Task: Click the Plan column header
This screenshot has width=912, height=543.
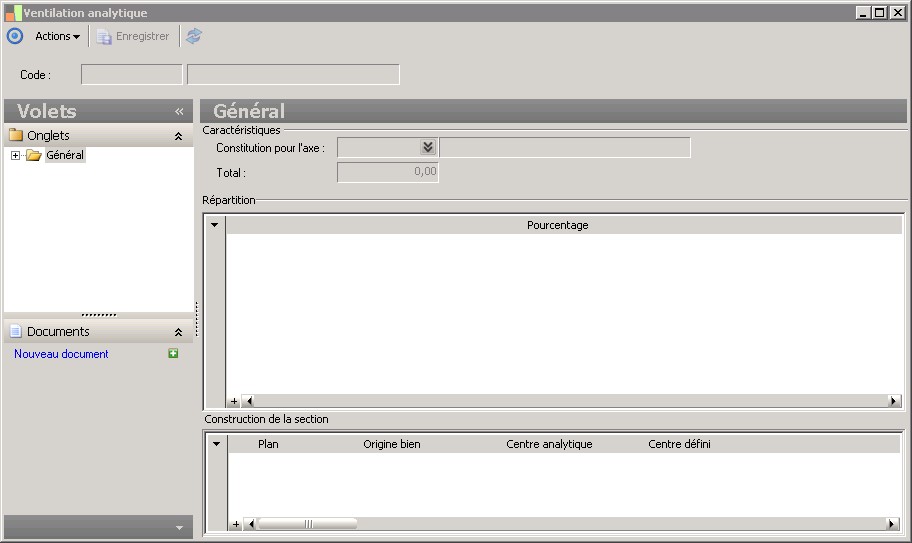Action: tap(268, 444)
